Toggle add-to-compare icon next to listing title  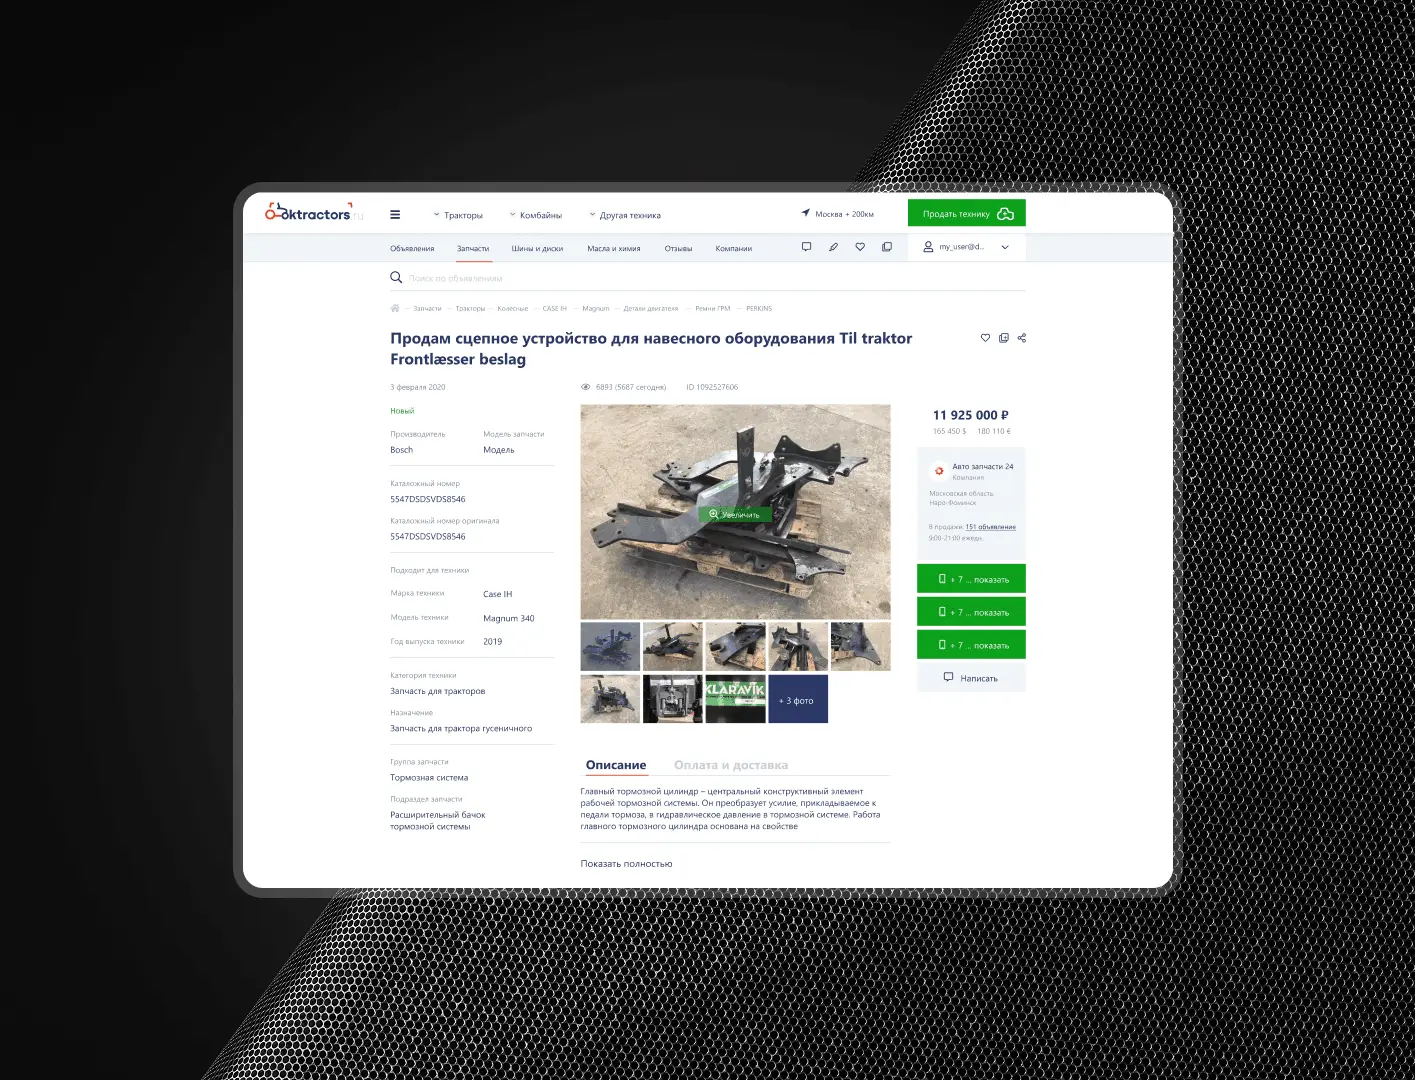(1003, 338)
